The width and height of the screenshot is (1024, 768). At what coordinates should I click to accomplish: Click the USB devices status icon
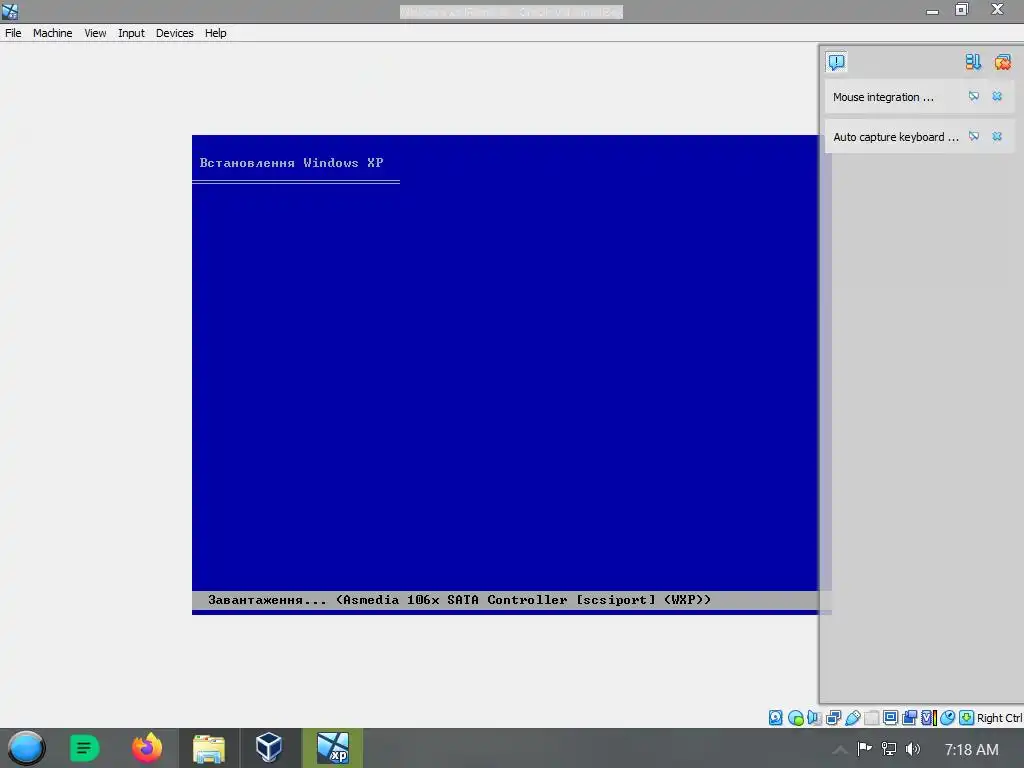tap(852, 718)
